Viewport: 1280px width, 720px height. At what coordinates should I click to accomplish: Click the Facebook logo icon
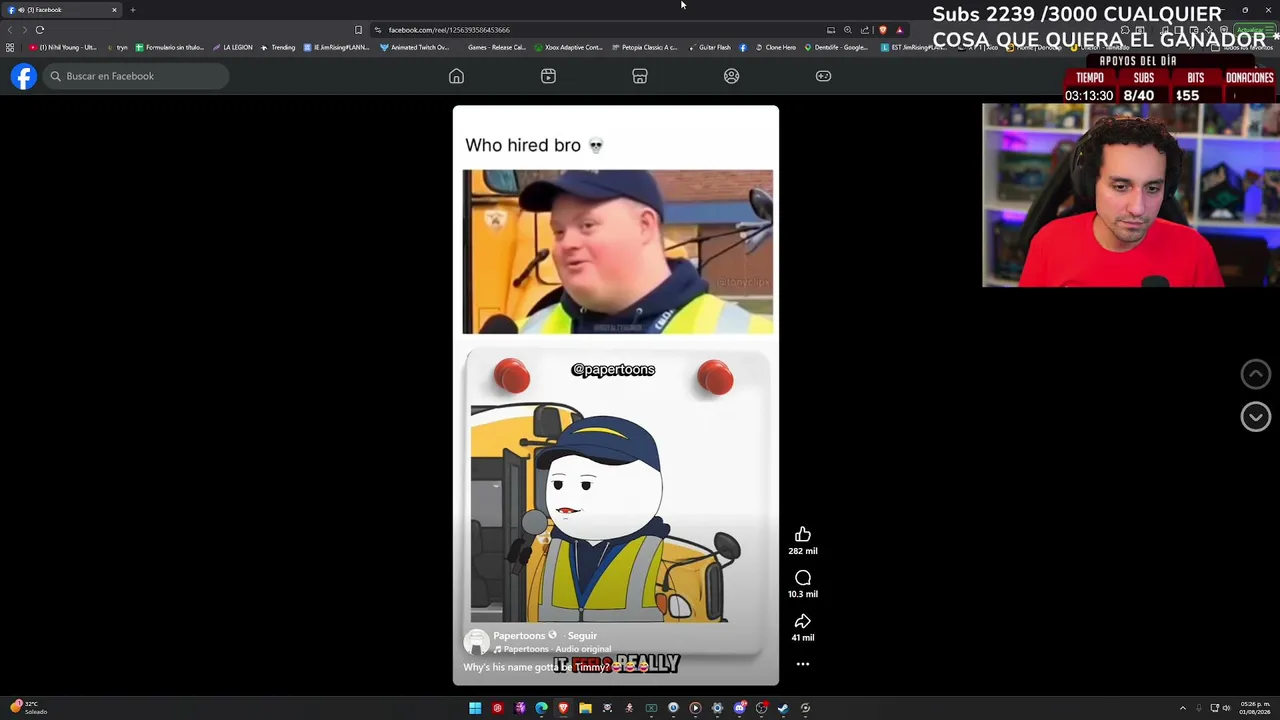pyautogui.click(x=24, y=76)
